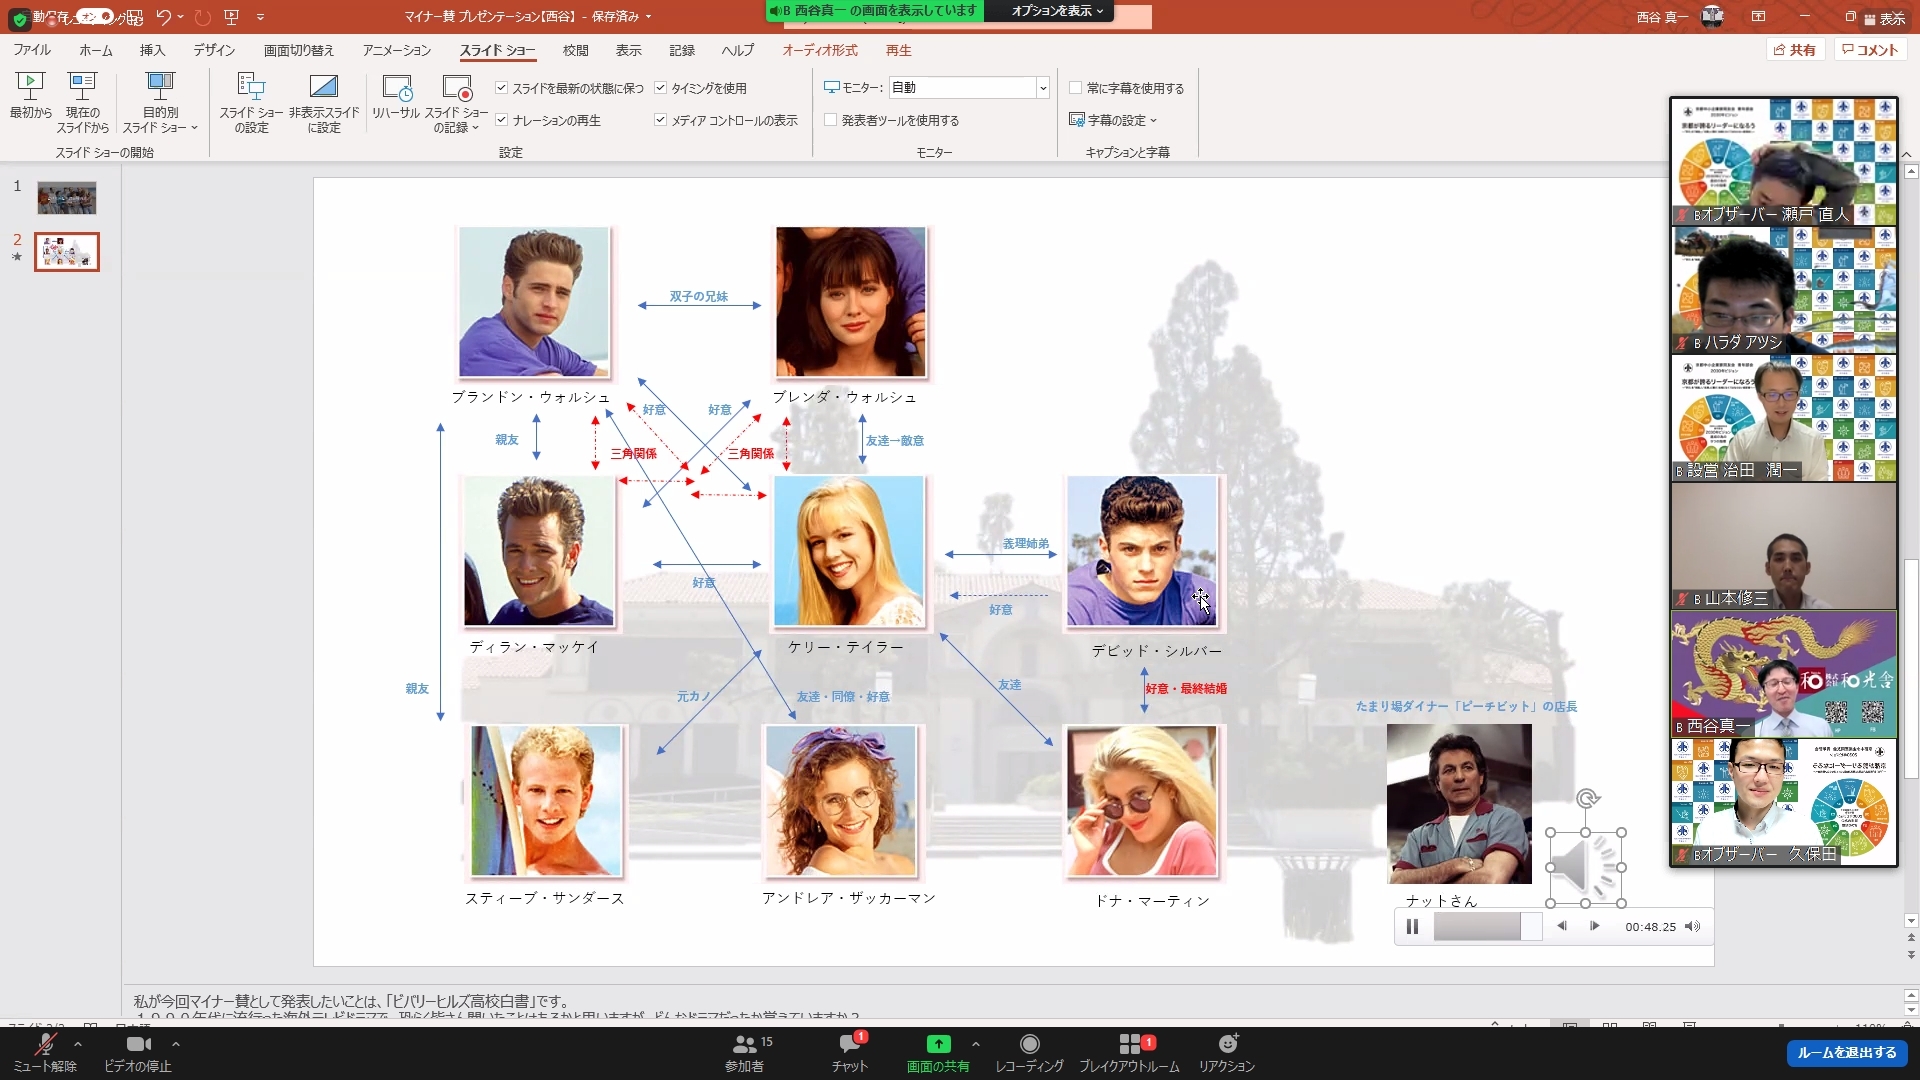Expand microphone options arrow in Zoom
This screenshot has width=1920, height=1080.
click(78, 1044)
